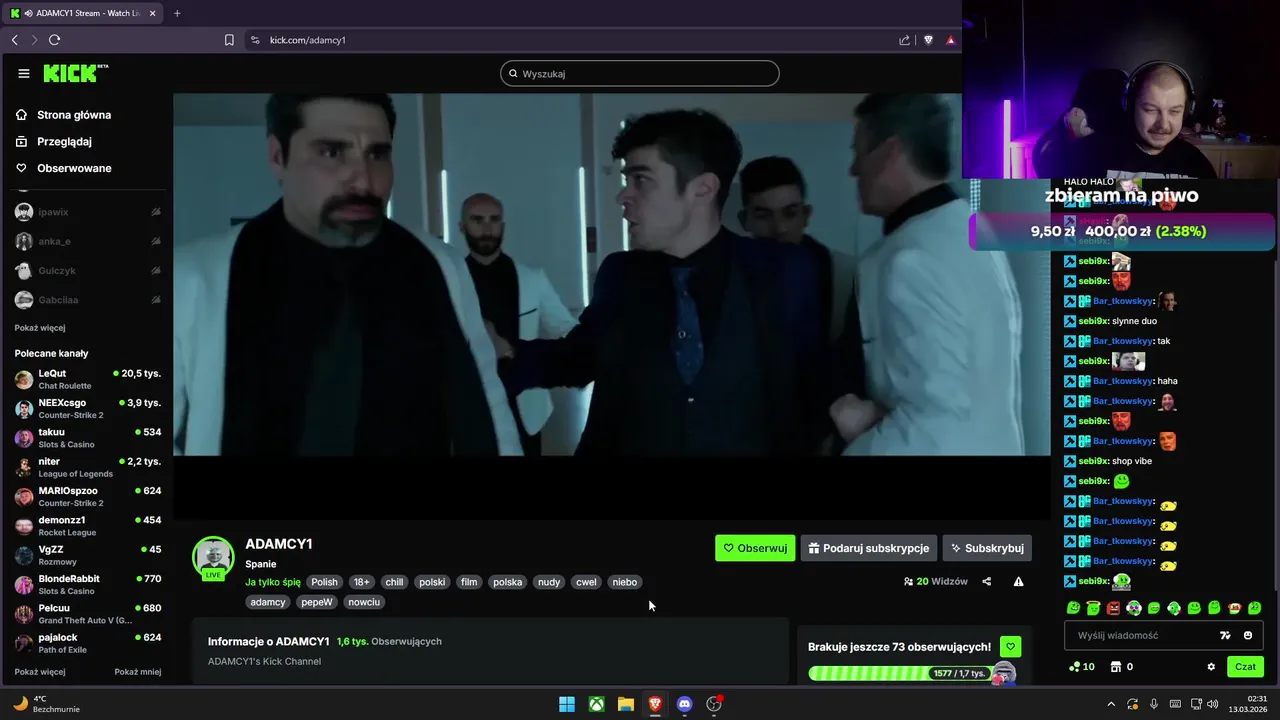The width and height of the screenshot is (1280, 720).
Task: Reload the page with refresh icon
Action: 54,40
